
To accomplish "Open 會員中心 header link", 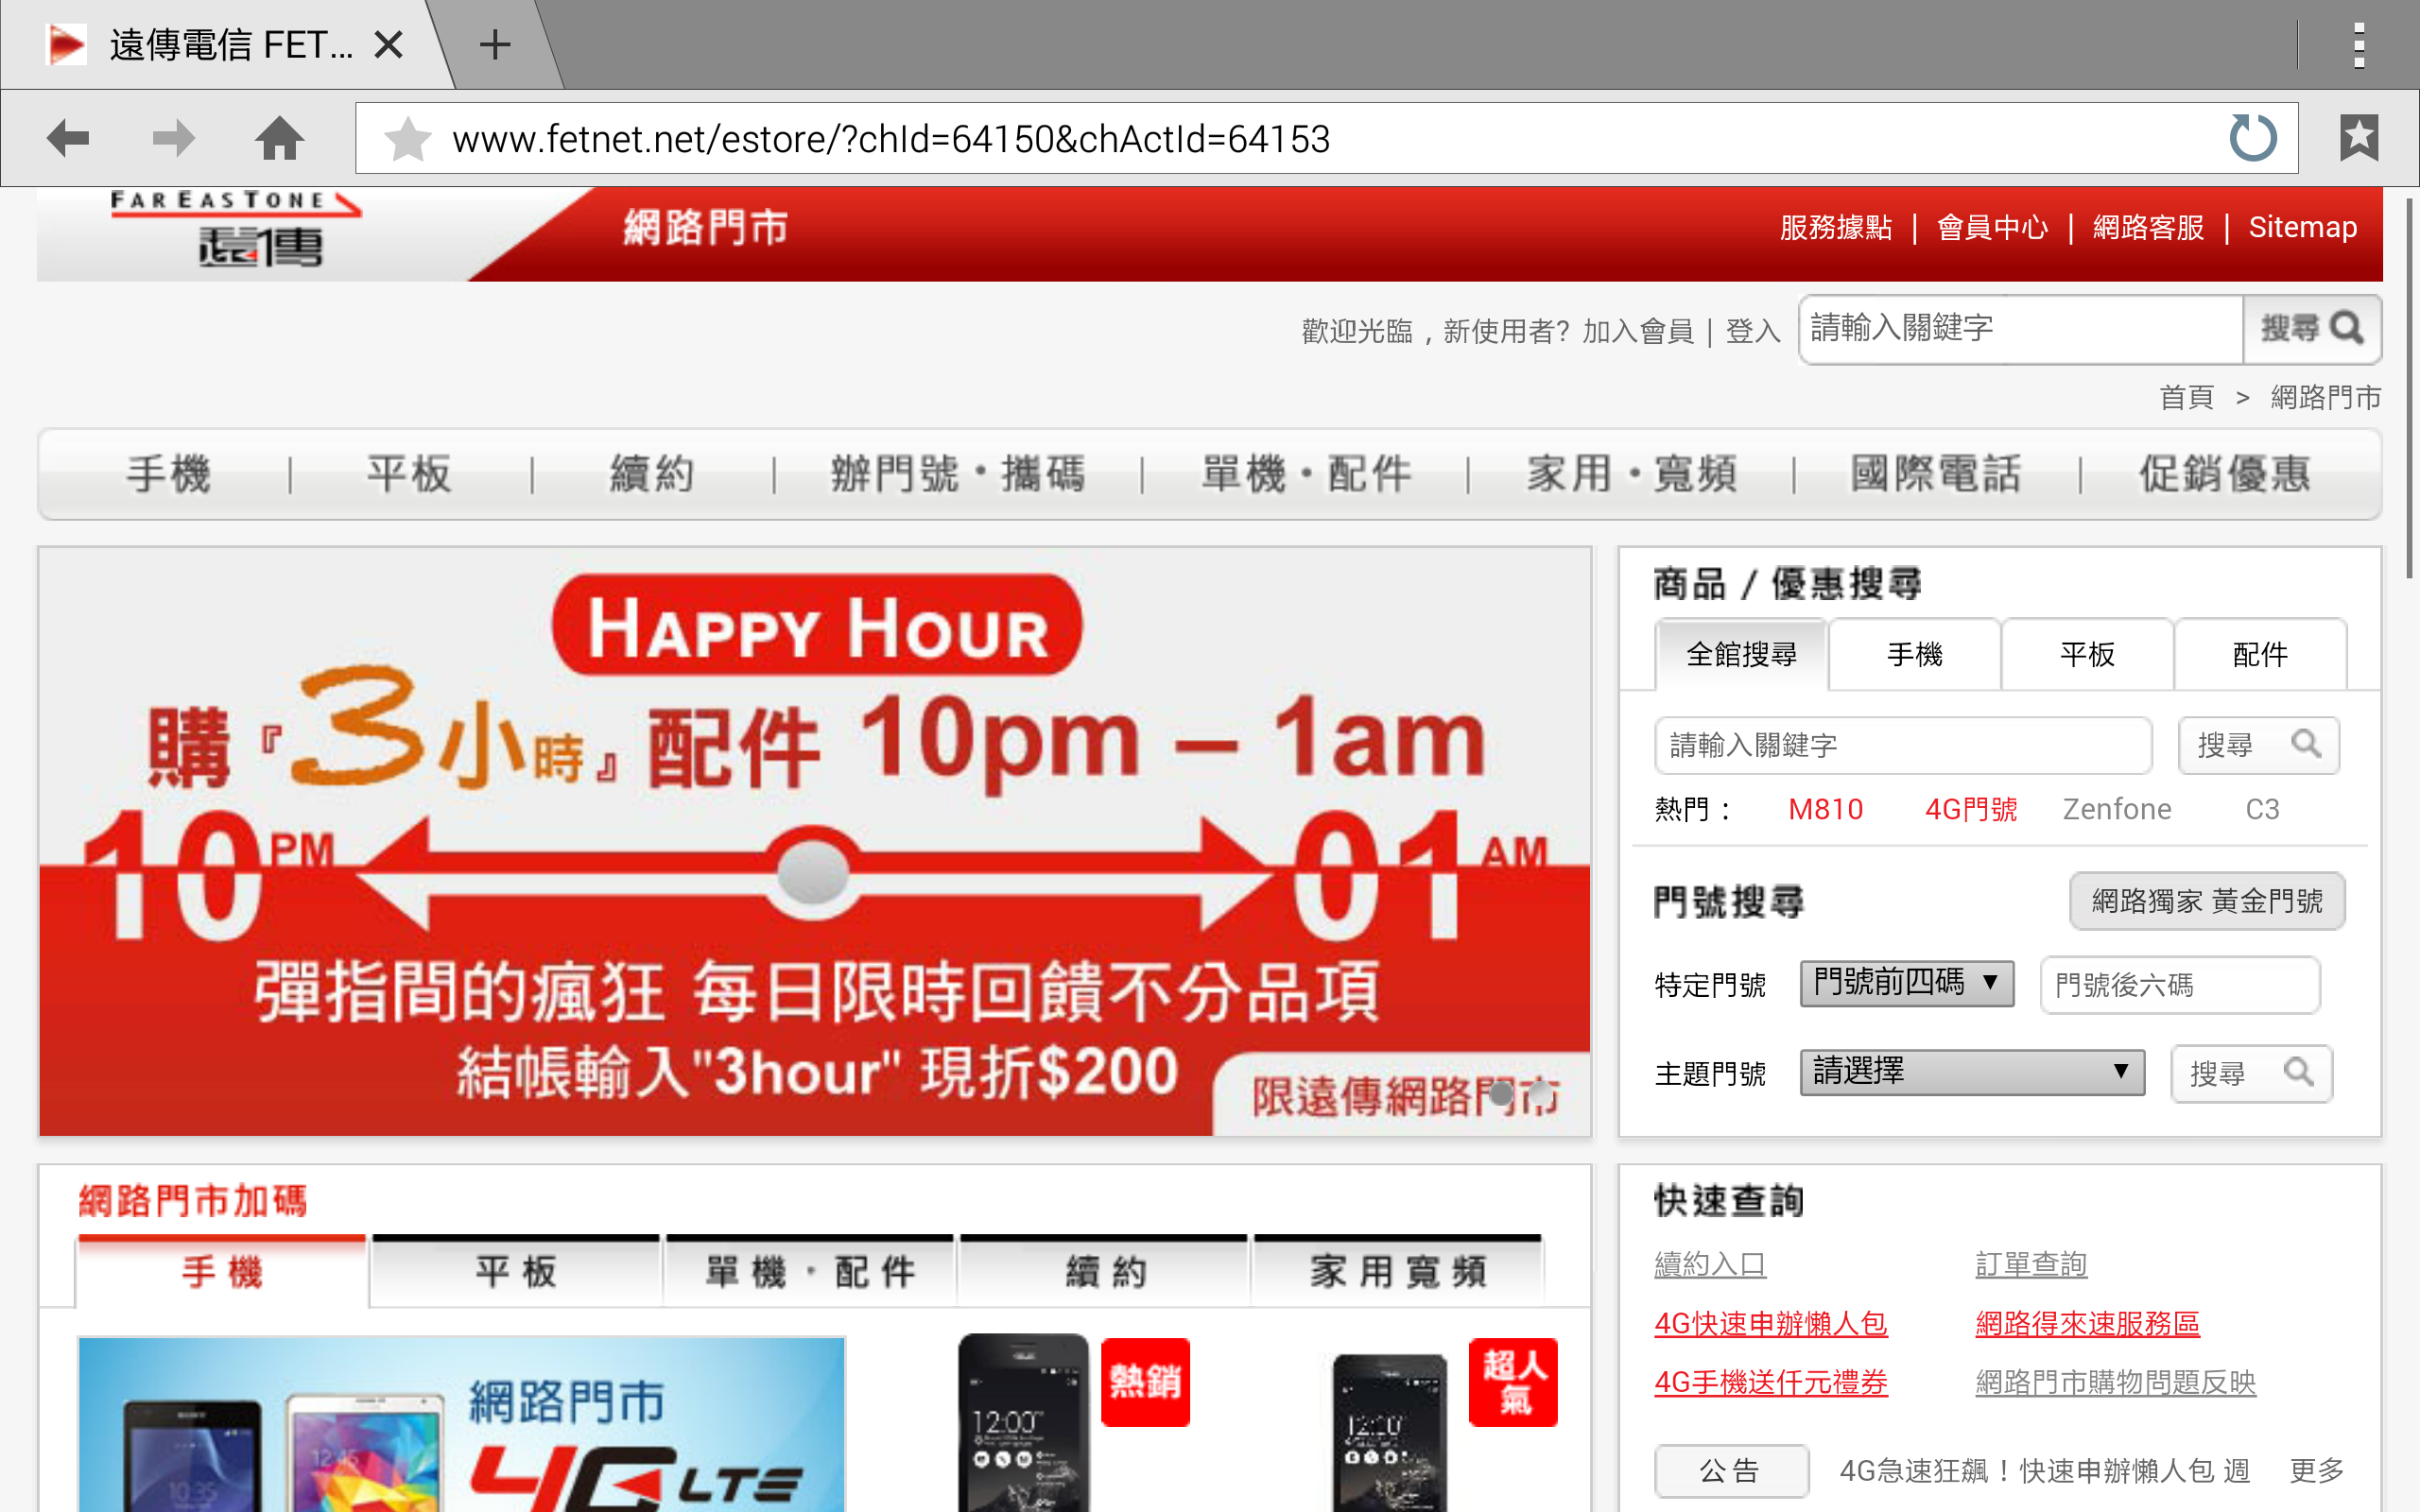I will 1992,228.
